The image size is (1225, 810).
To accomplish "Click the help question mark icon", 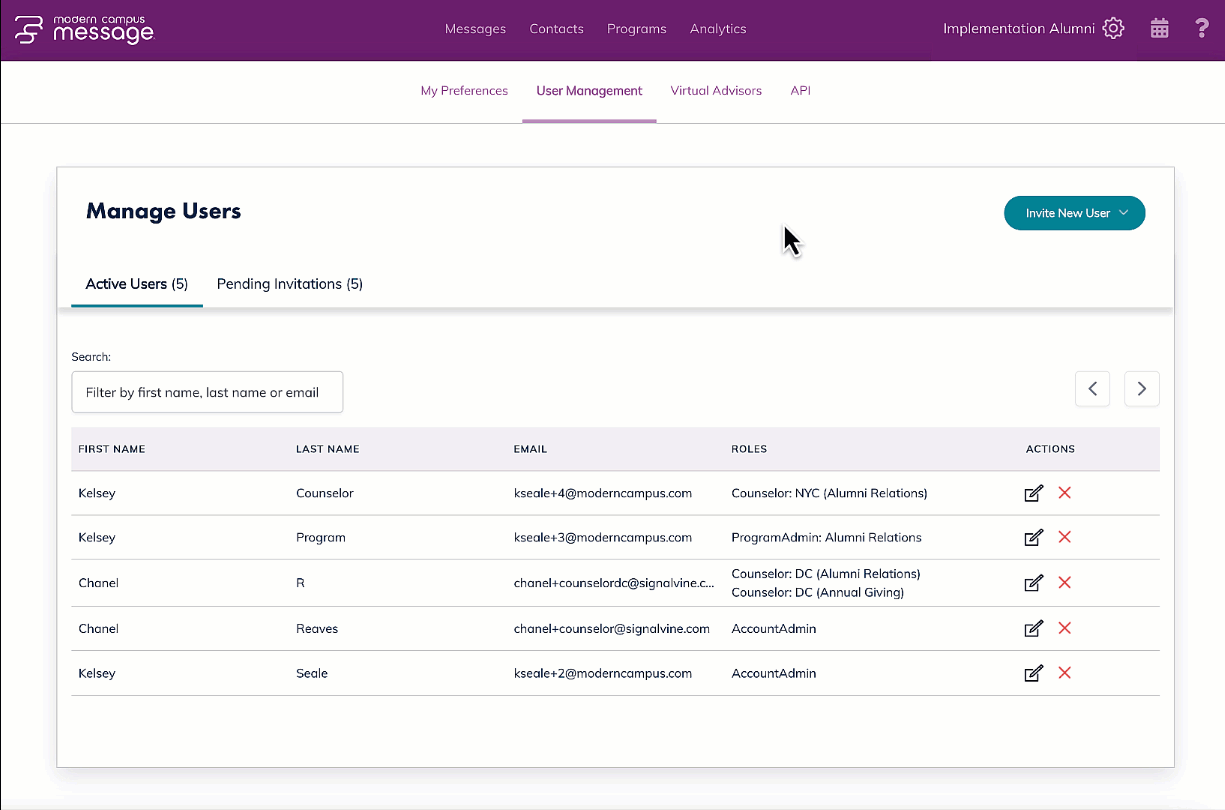I will [x=1202, y=28].
